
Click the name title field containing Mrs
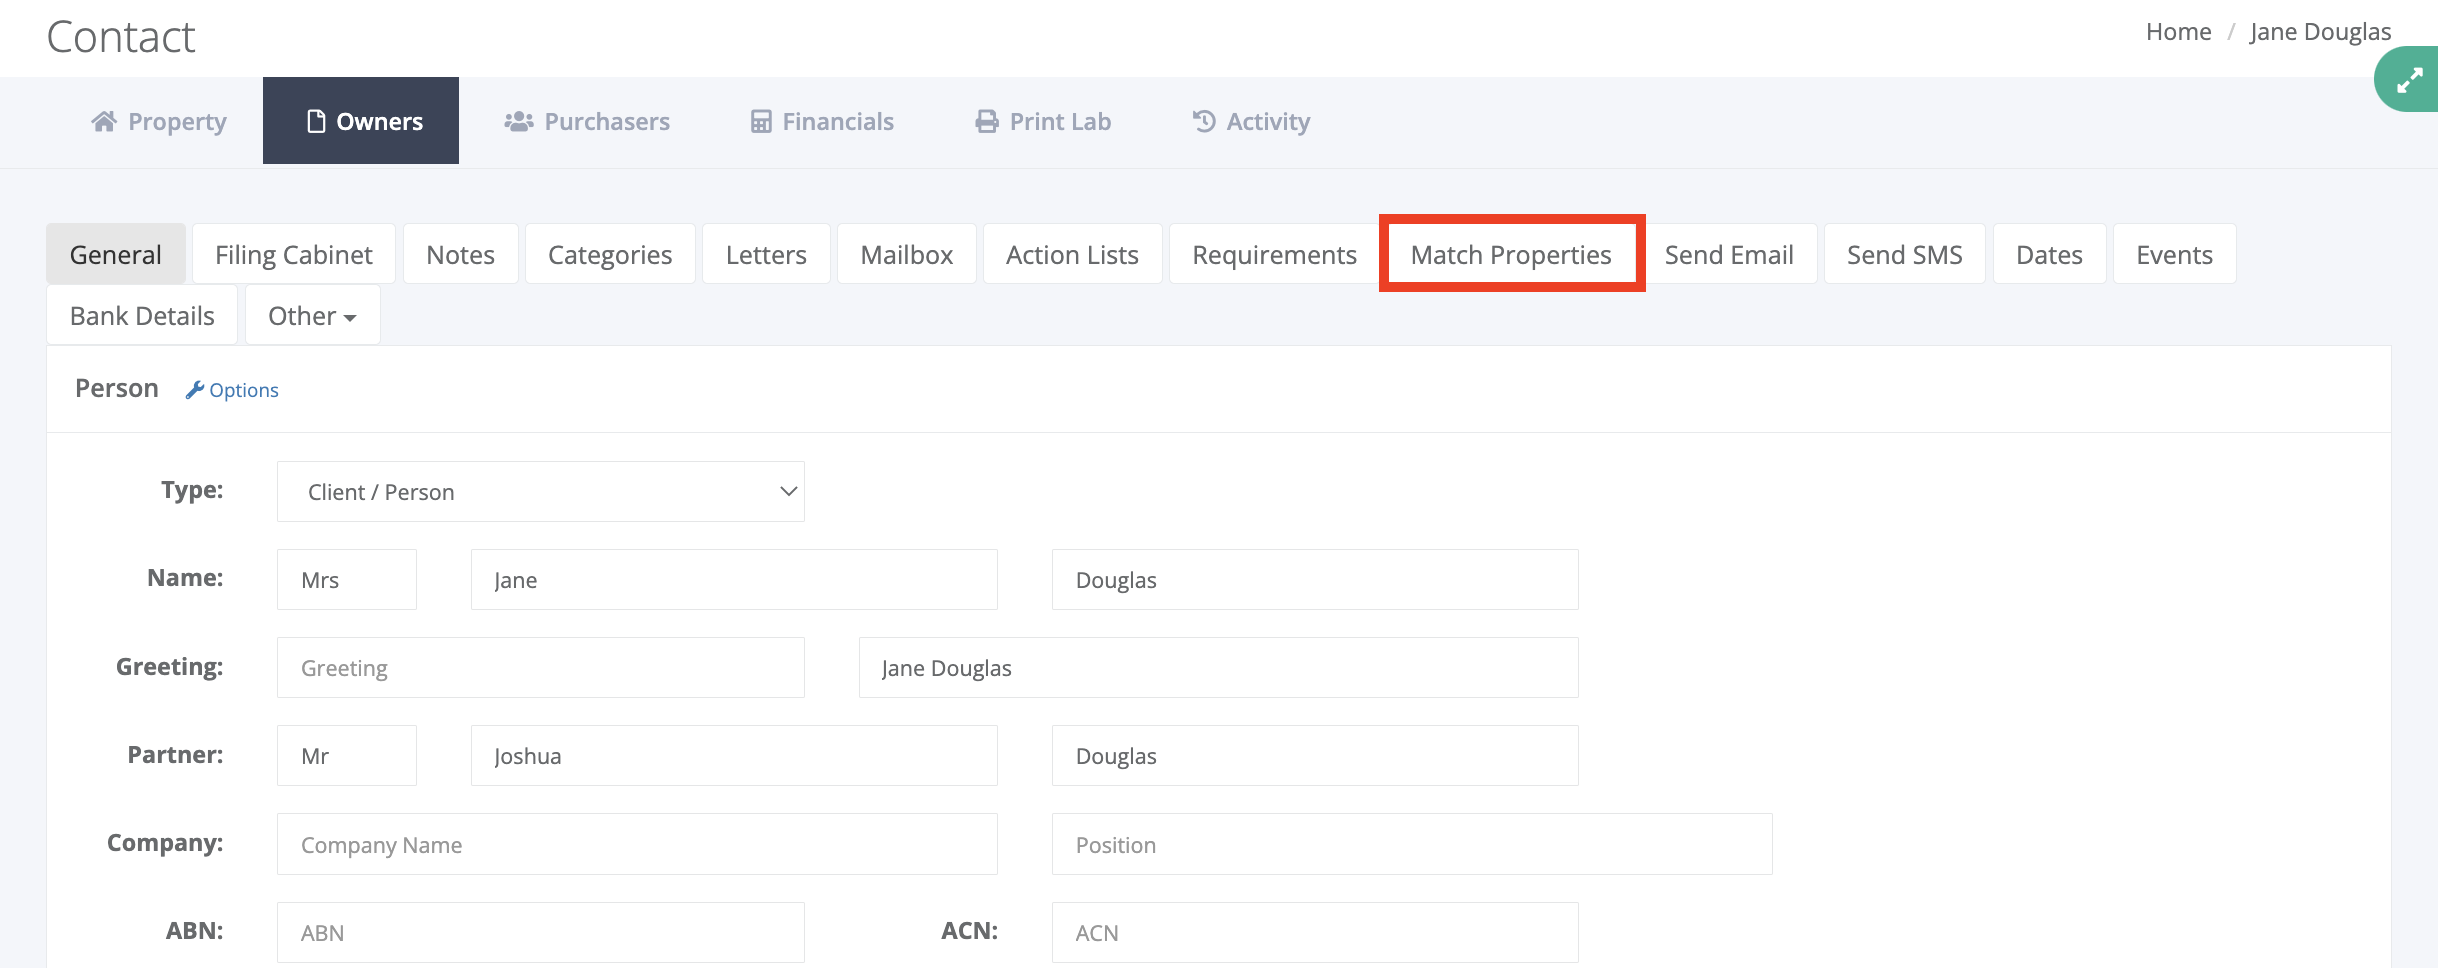pos(347,579)
